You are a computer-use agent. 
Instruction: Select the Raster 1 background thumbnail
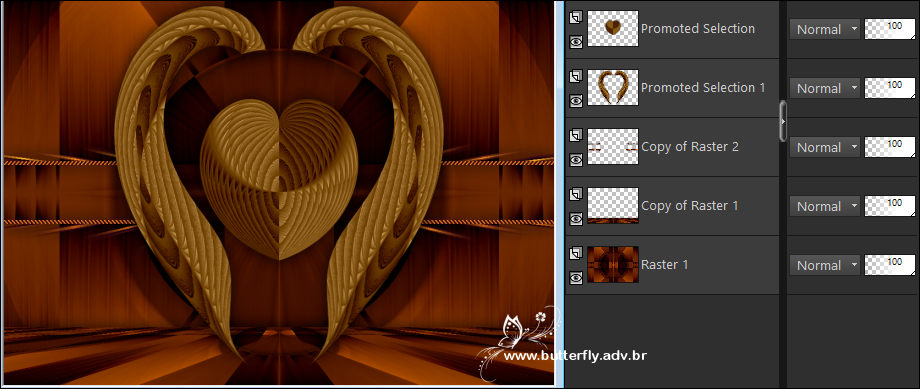click(x=613, y=265)
